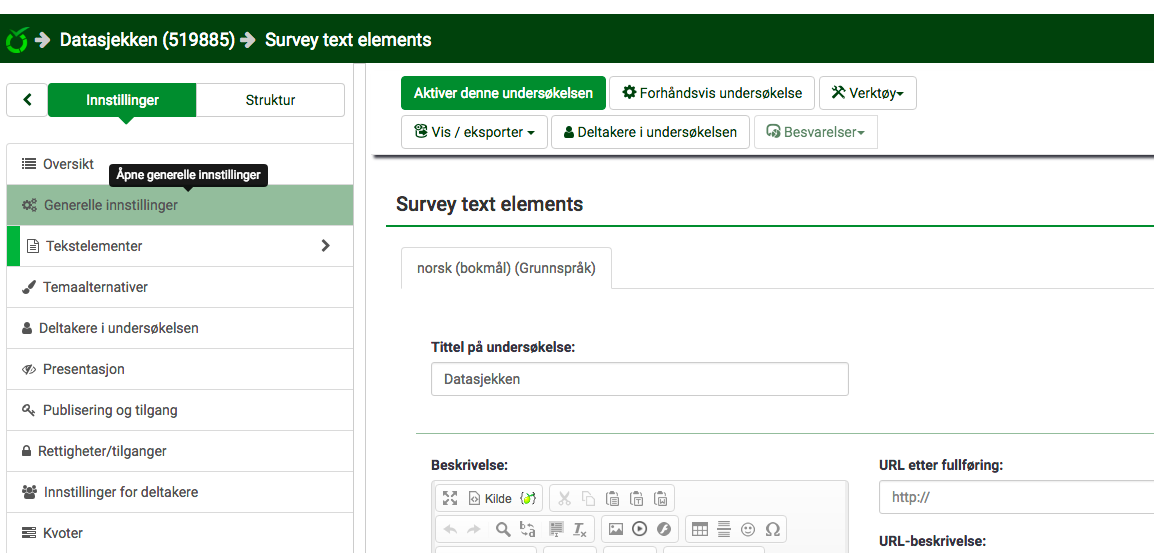Image resolution: width=1154 pixels, height=553 pixels.
Task: Open the LimeReplacementFields placeholder icon
Action: (528, 498)
